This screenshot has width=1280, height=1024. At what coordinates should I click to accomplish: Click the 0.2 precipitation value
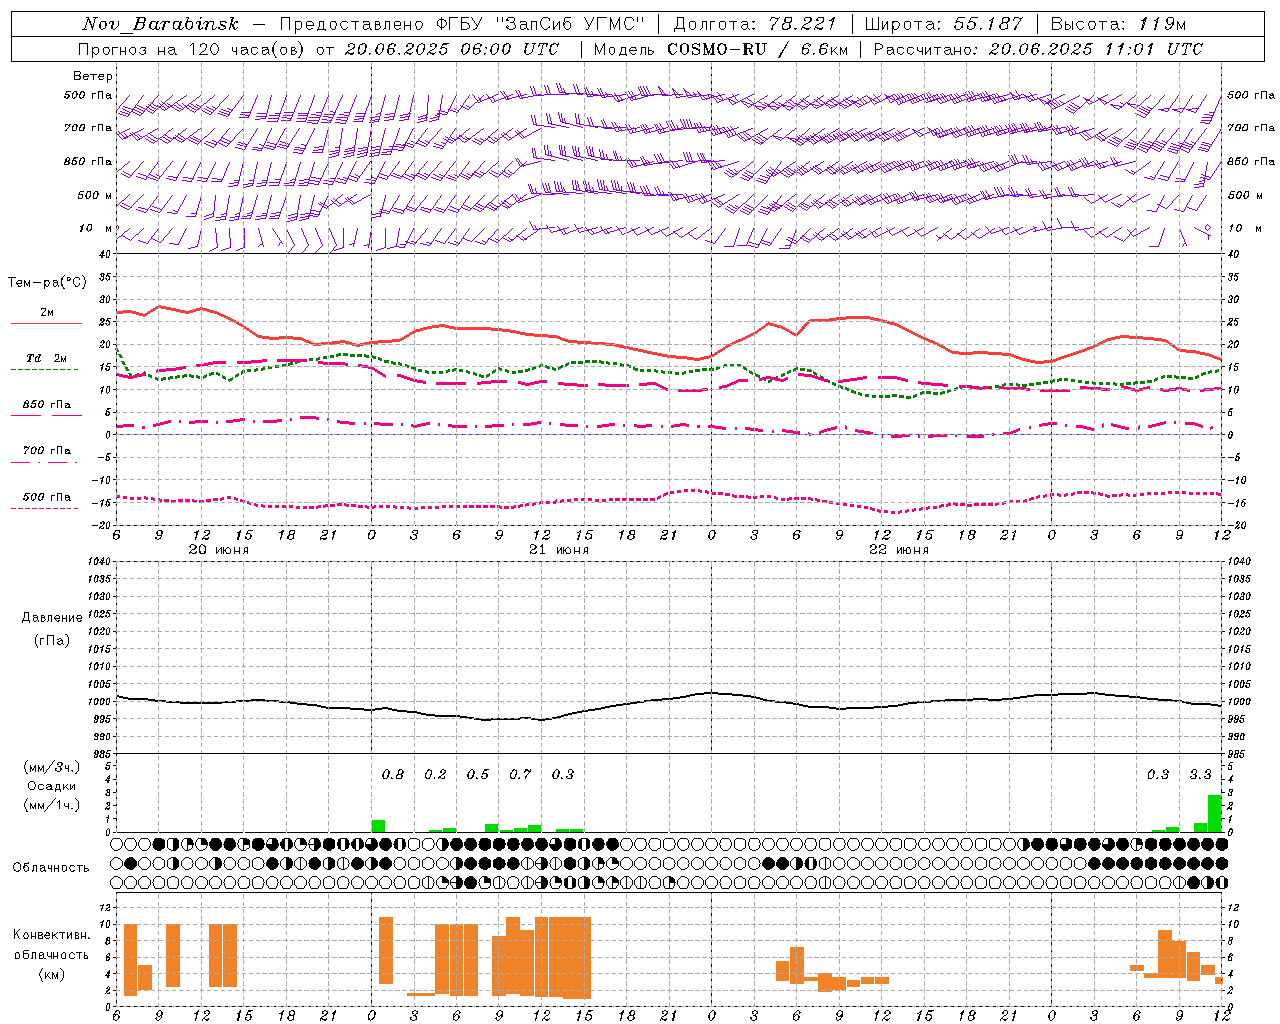(x=436, y=774)
